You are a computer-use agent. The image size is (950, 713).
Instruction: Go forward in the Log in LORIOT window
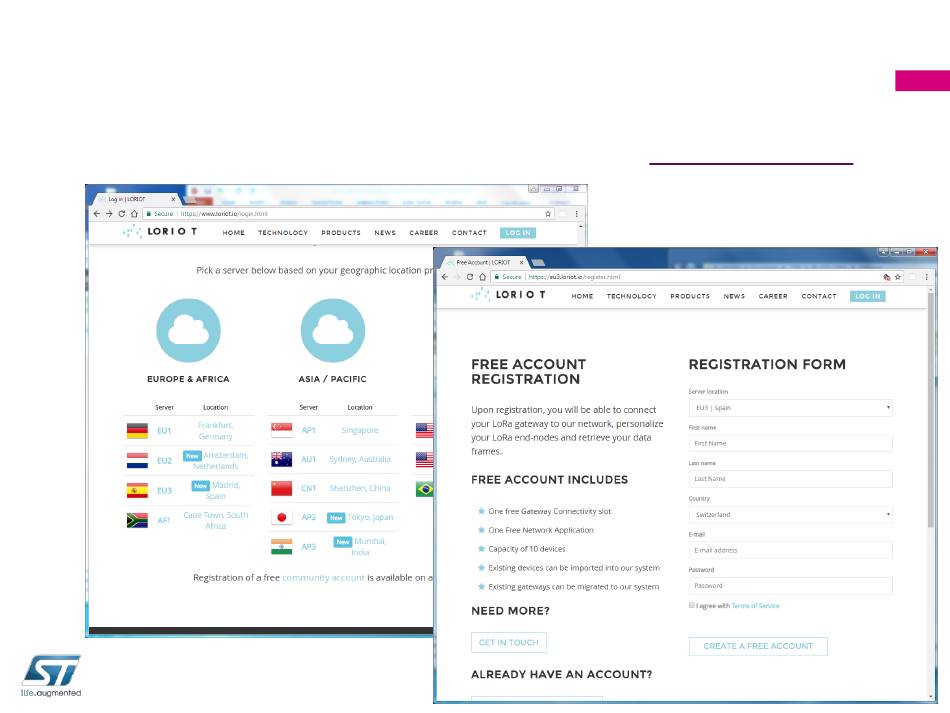tap(109, 214)
